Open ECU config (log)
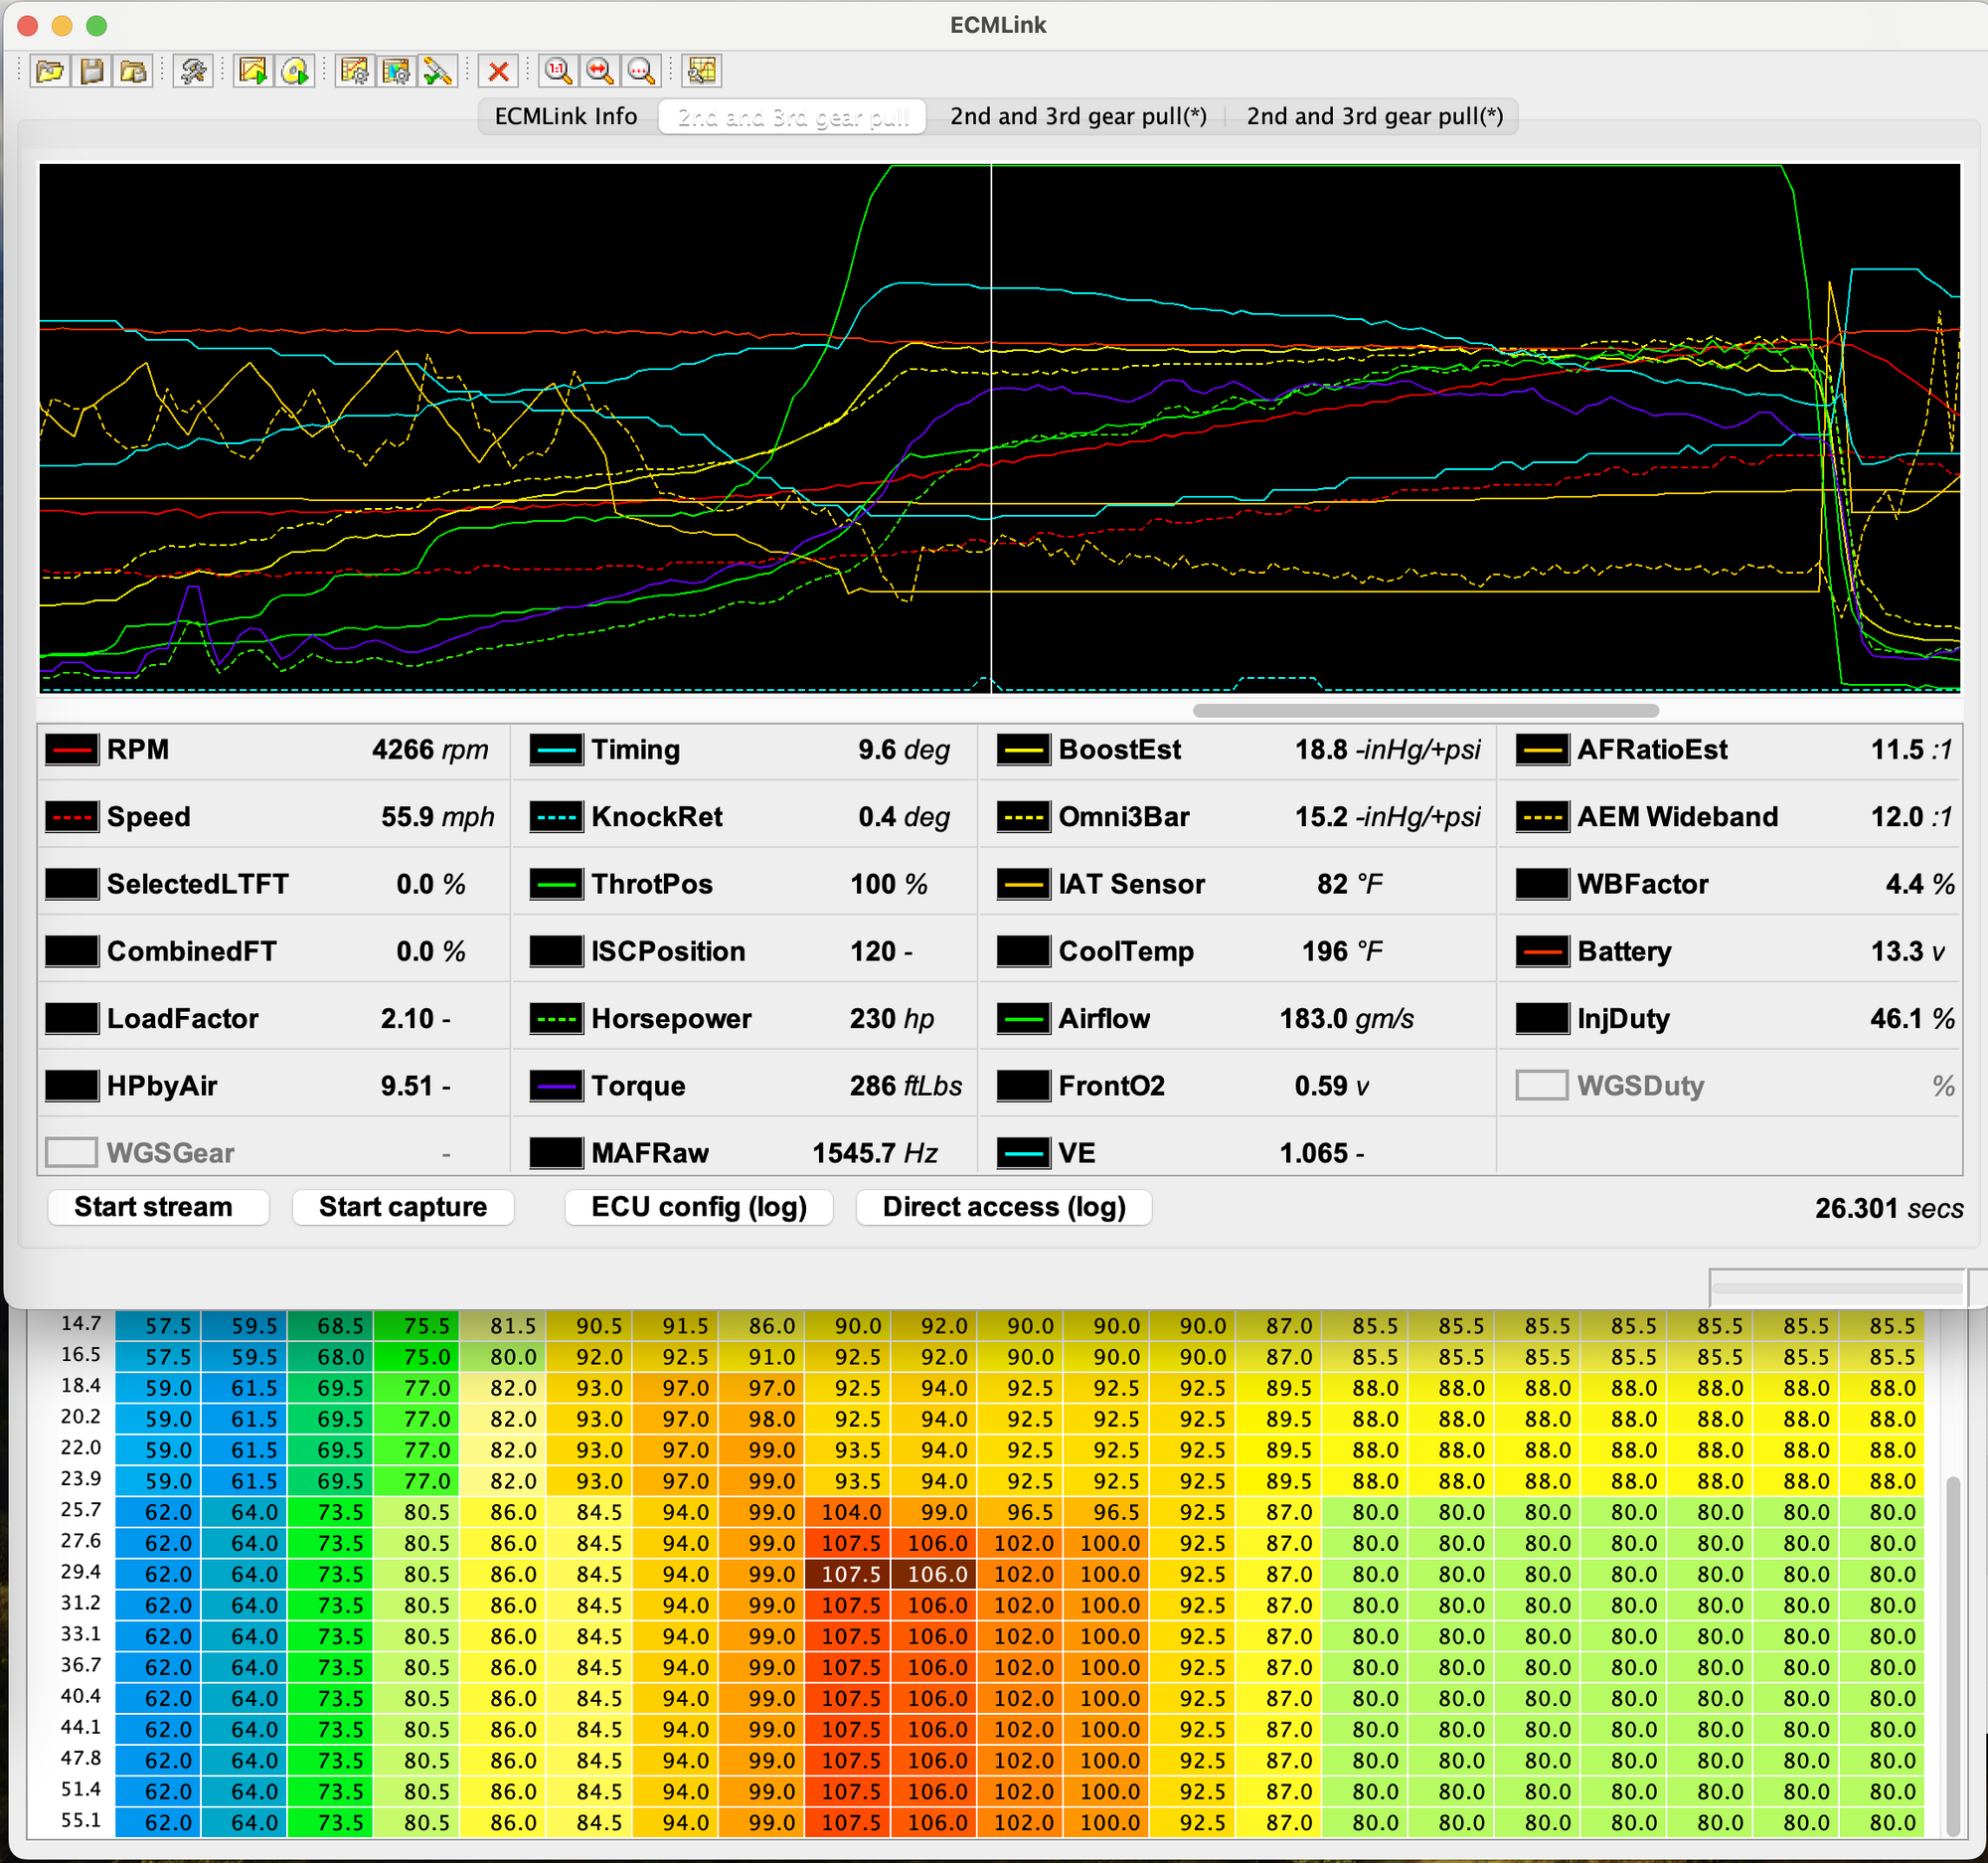Screen dimensions: 1988x1863 coord(699,1207)
